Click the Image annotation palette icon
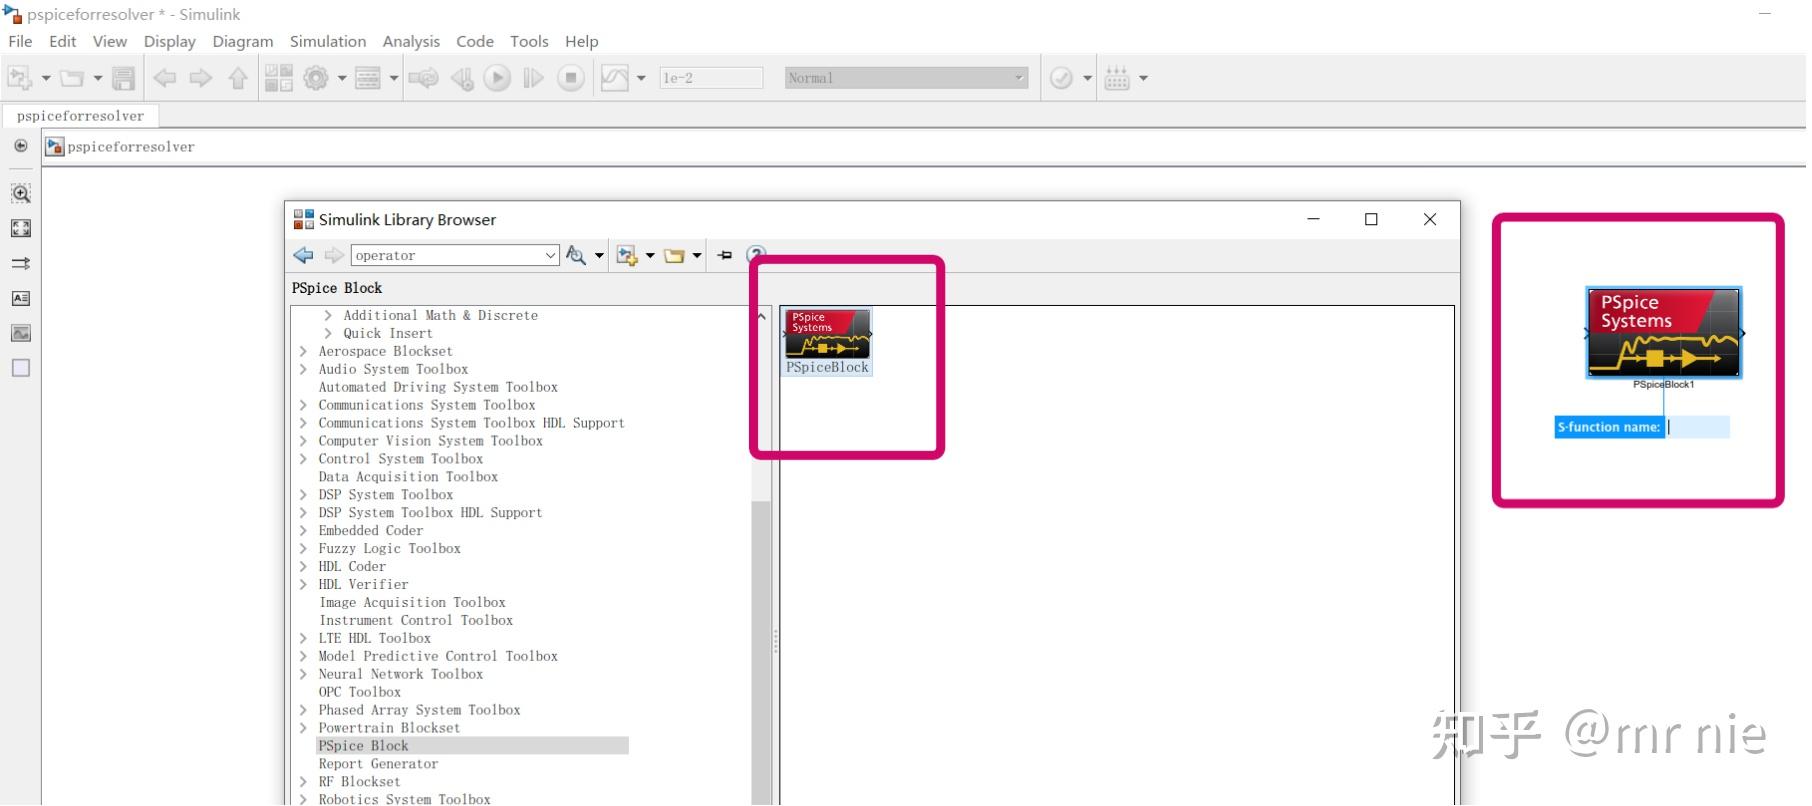 click(x=21, y=333)
